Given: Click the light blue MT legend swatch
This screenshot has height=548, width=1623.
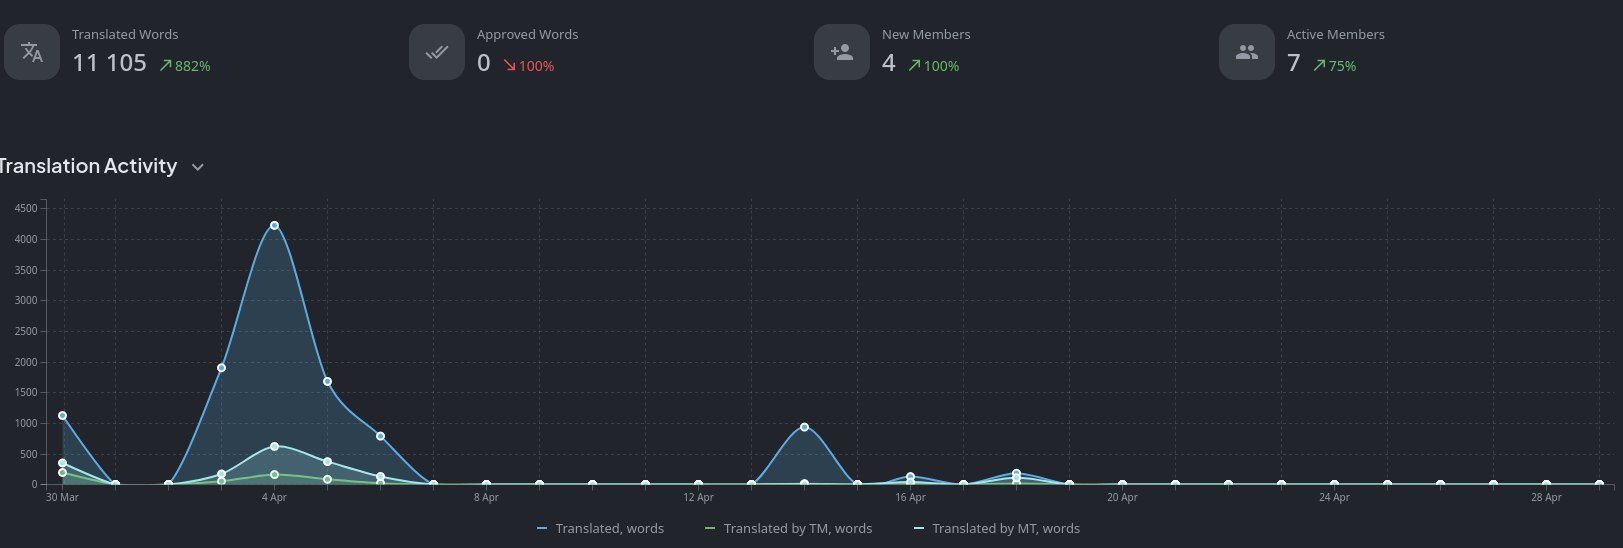Looking at the screenshot, I should pos(919,528).
